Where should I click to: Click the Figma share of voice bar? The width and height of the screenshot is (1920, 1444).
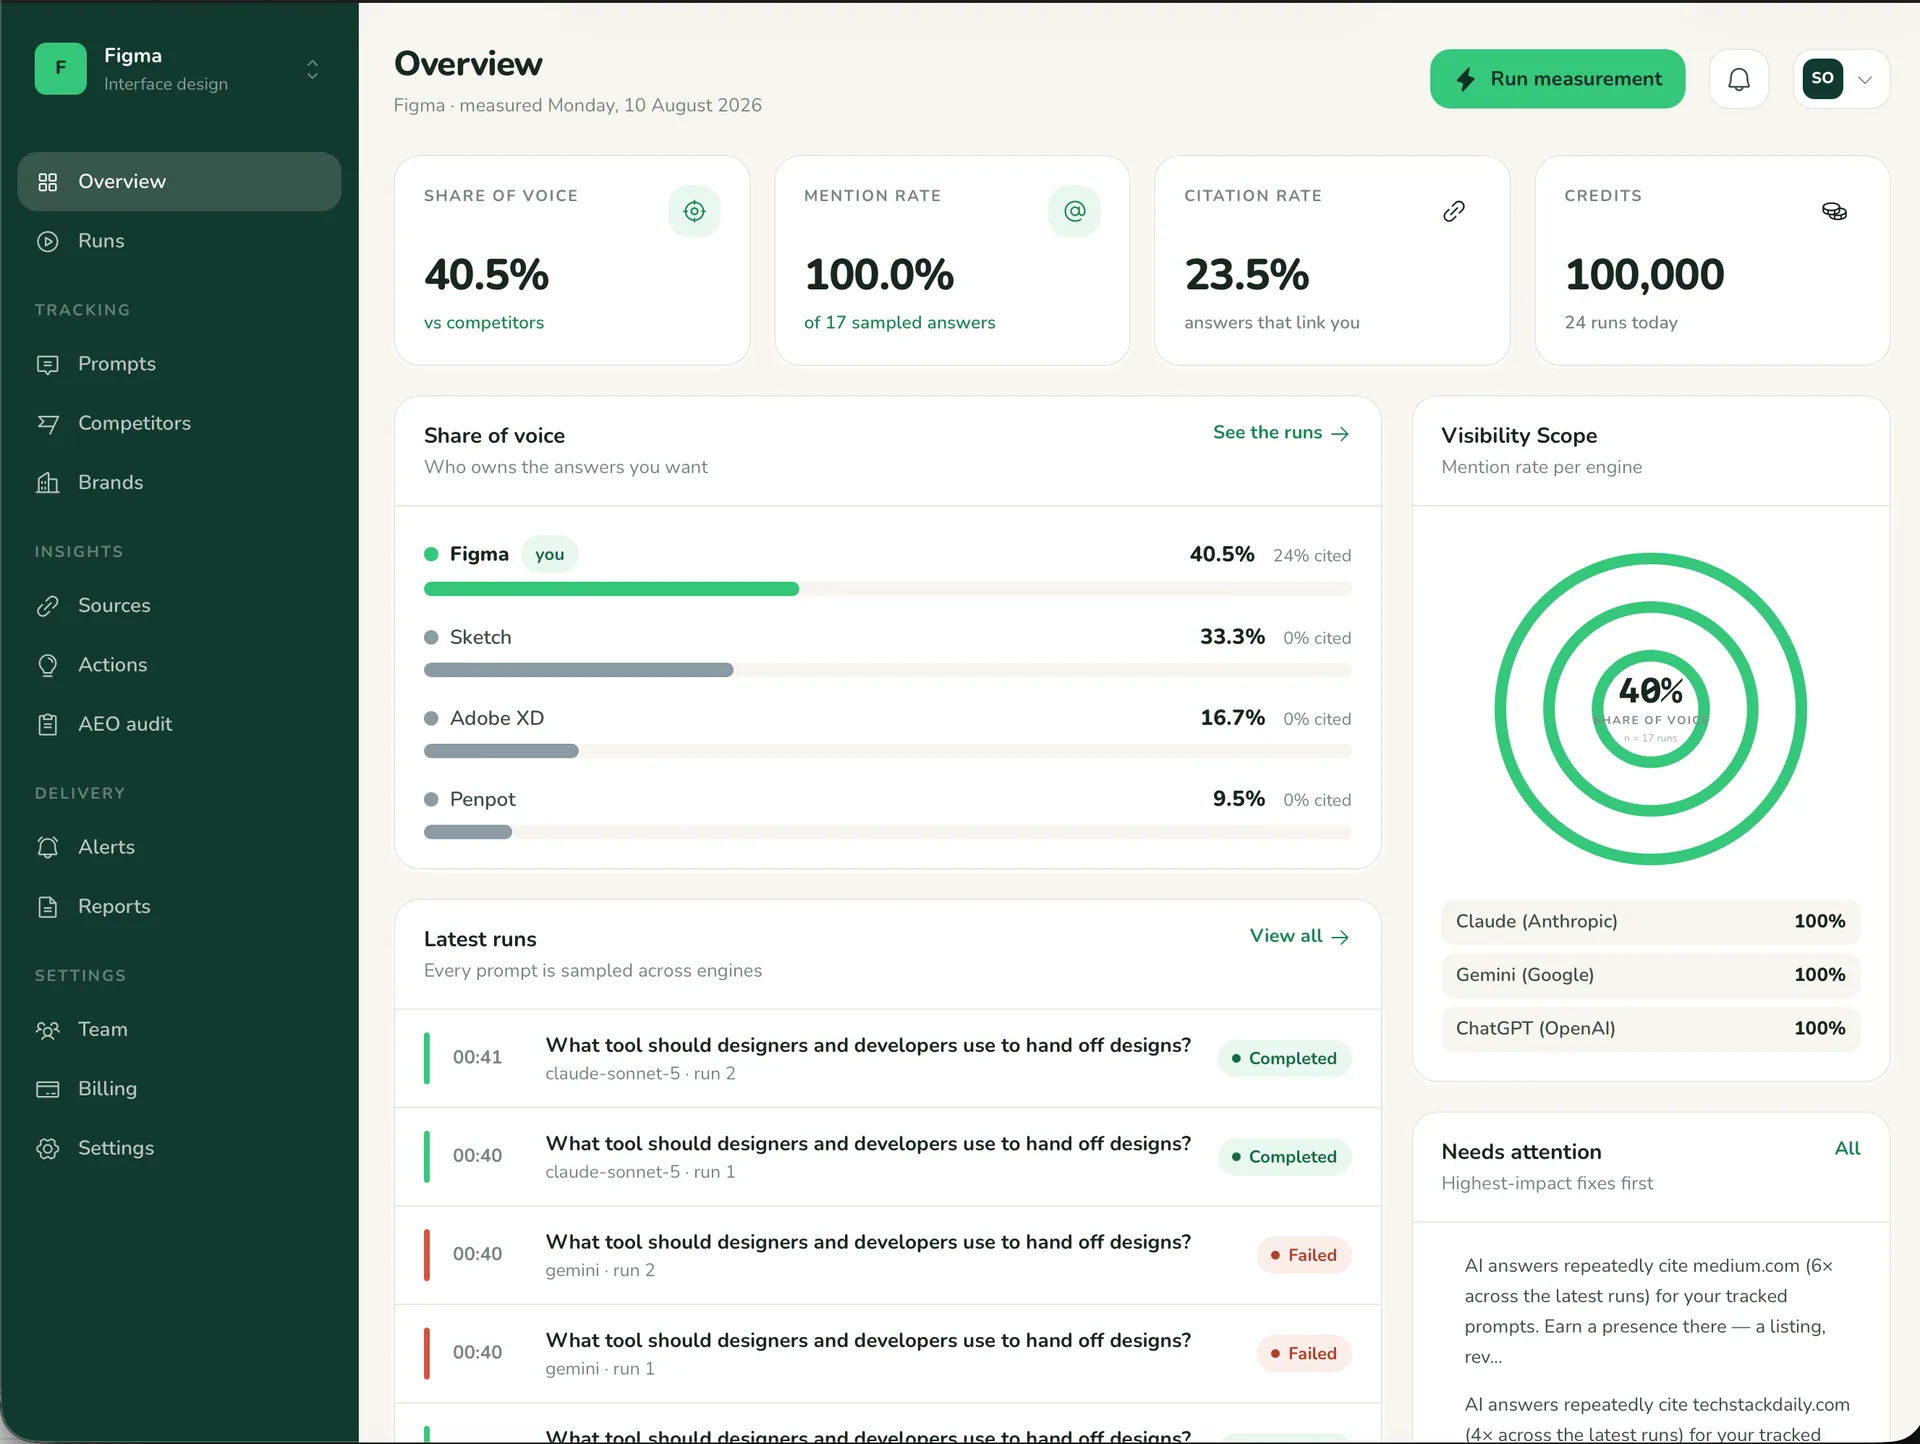tap(887, 589)
